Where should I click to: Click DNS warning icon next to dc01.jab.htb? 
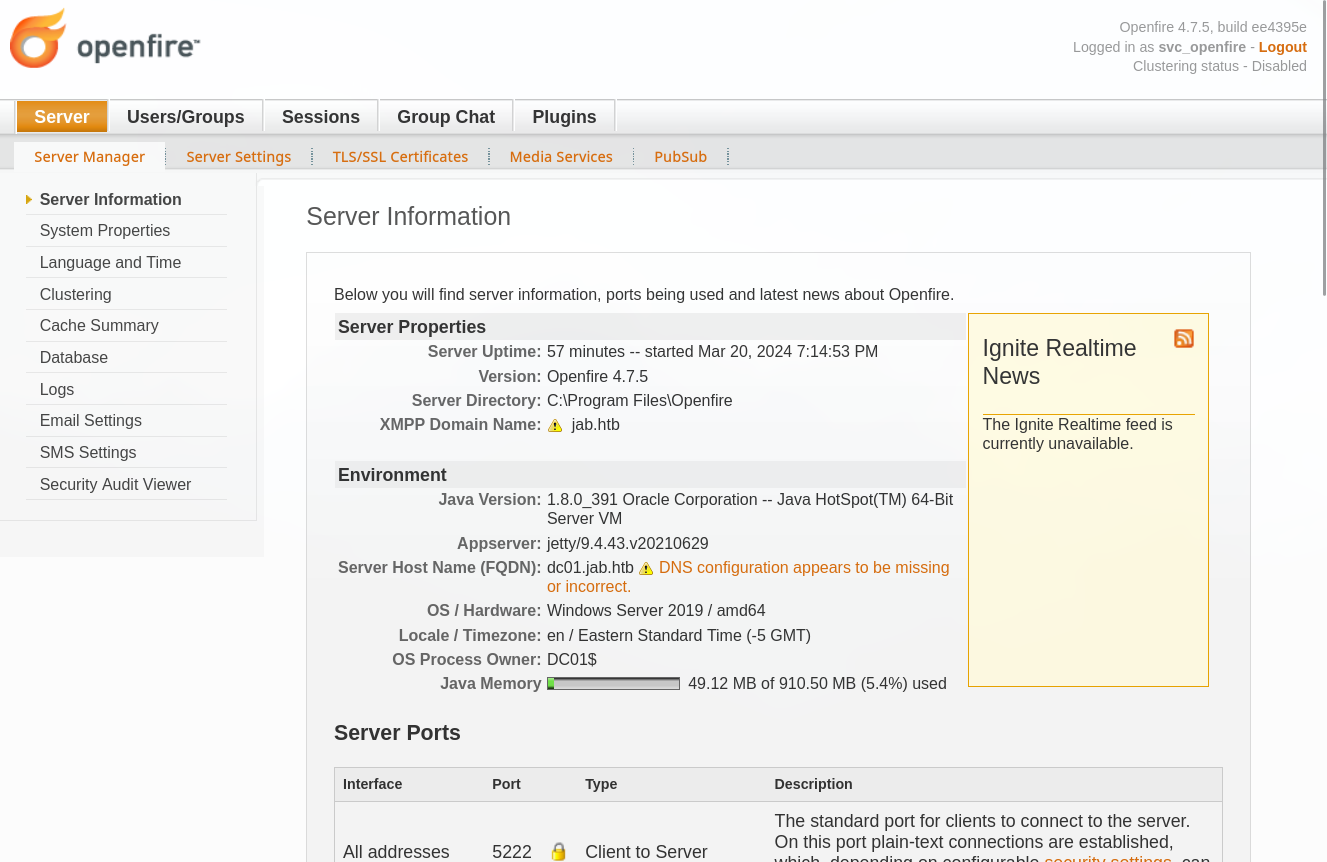point(646,568)
